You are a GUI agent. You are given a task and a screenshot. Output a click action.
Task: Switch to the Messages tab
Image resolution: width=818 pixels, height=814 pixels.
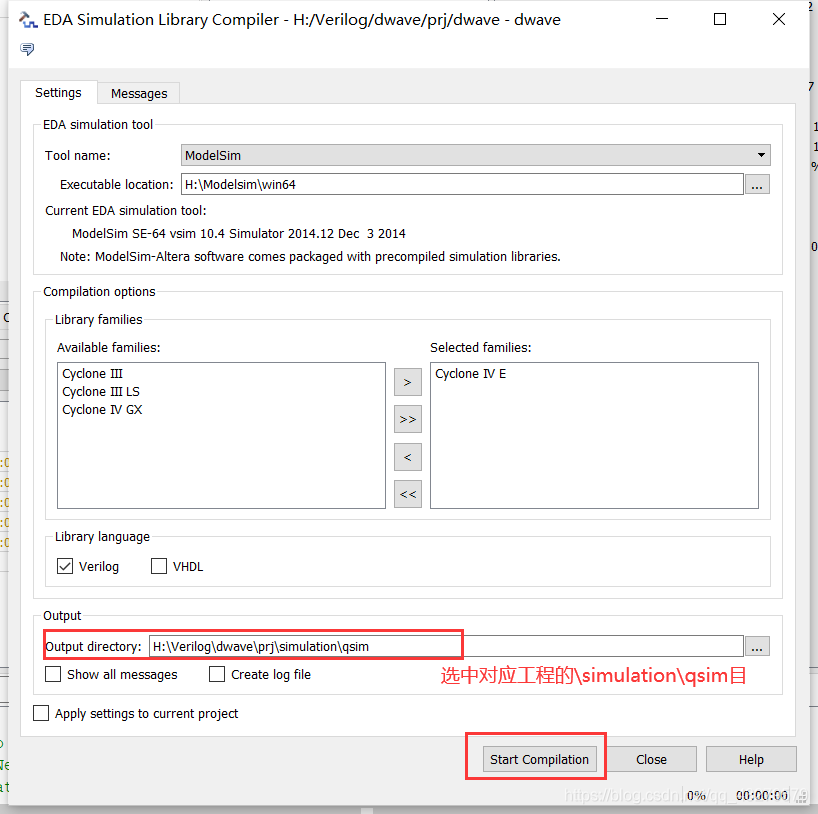point(139,93)
